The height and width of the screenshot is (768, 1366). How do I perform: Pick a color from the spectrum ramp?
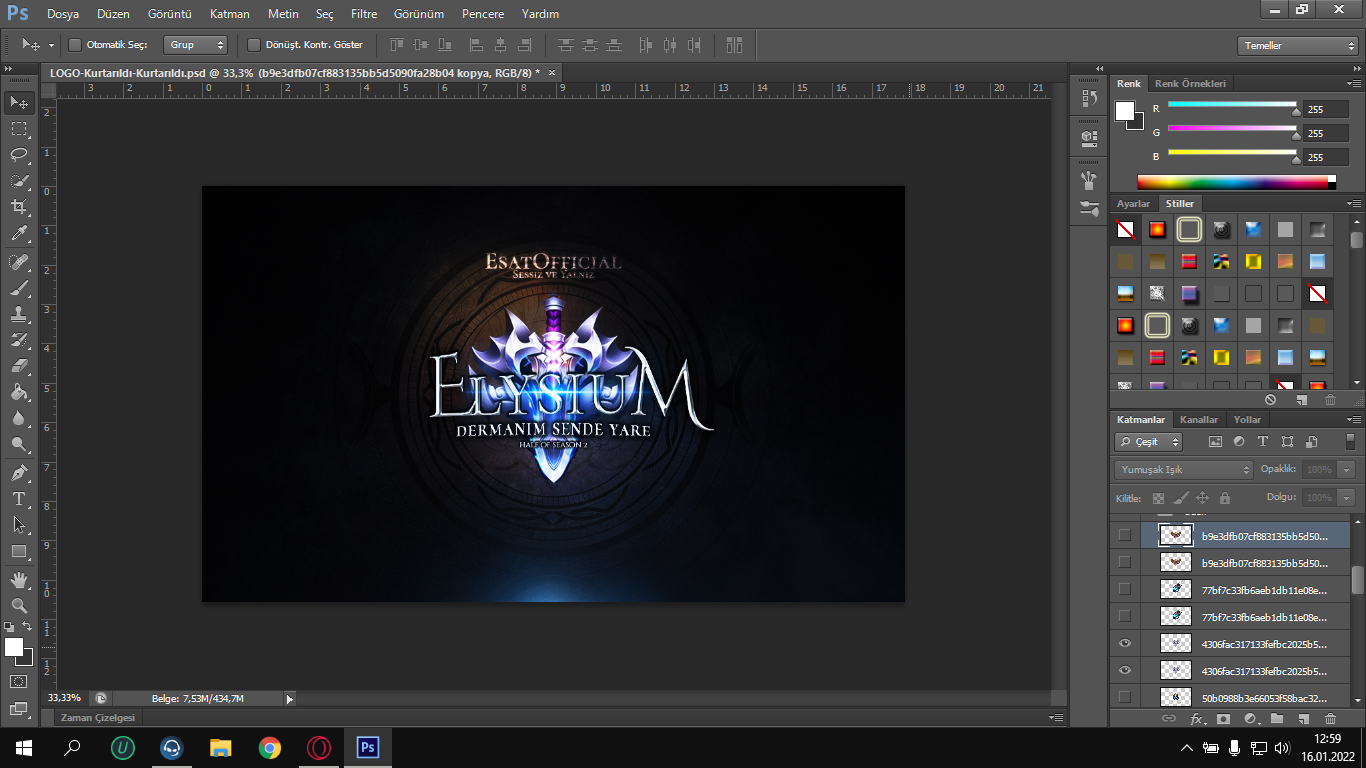tap(1236, 183)
